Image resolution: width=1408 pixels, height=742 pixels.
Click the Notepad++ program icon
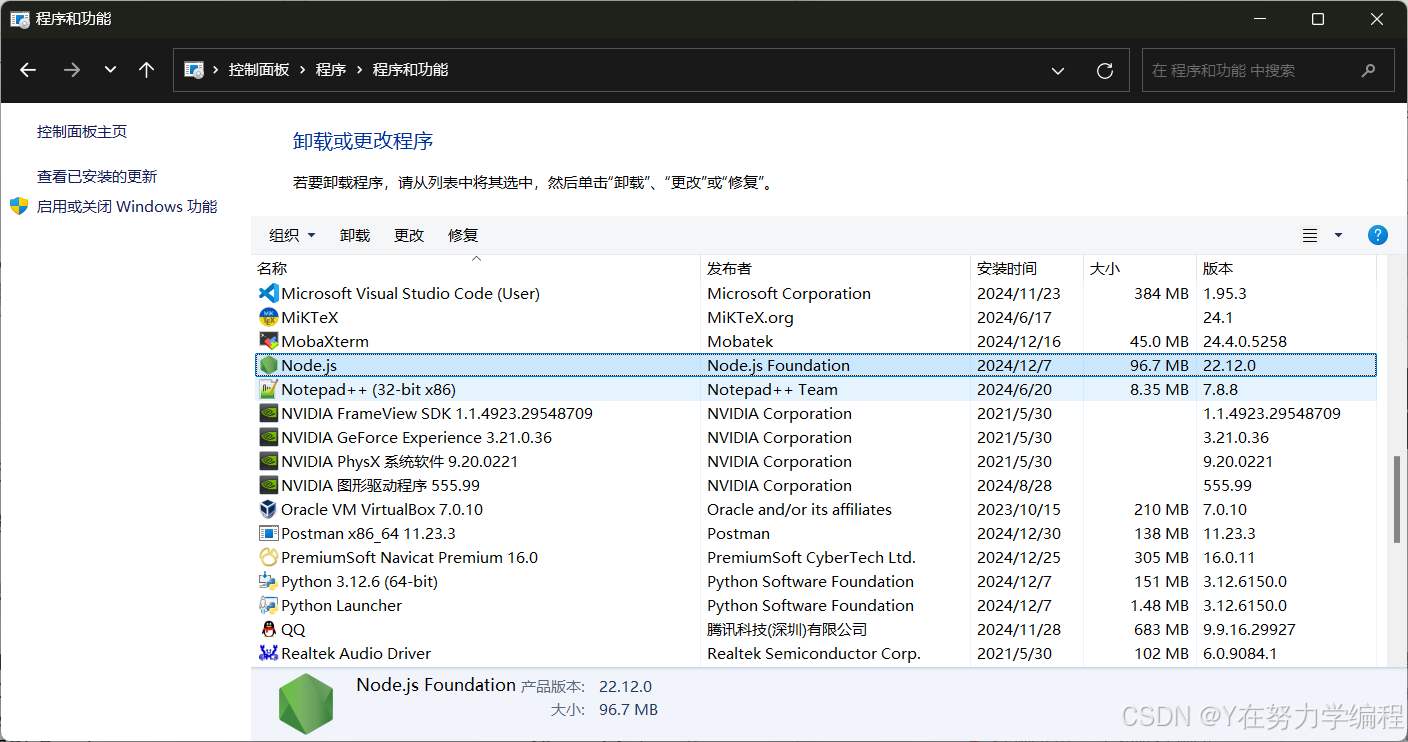pyautogui.click(x=268, y=389)
